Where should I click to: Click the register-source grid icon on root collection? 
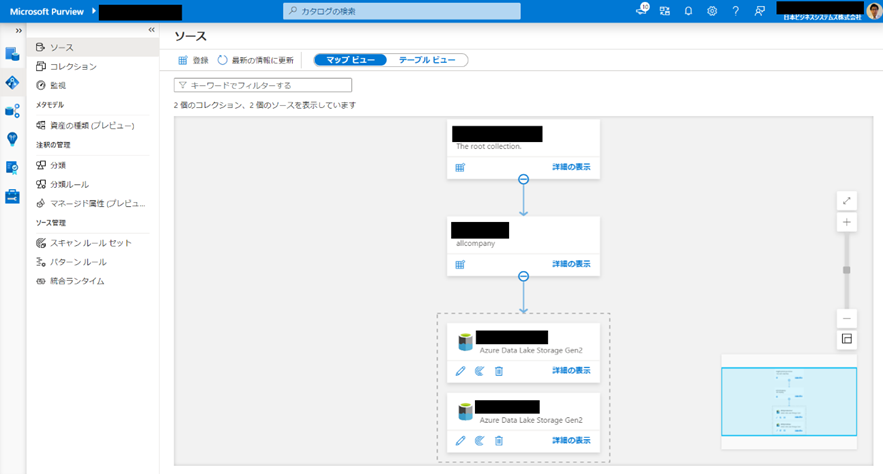click(460, 167)
